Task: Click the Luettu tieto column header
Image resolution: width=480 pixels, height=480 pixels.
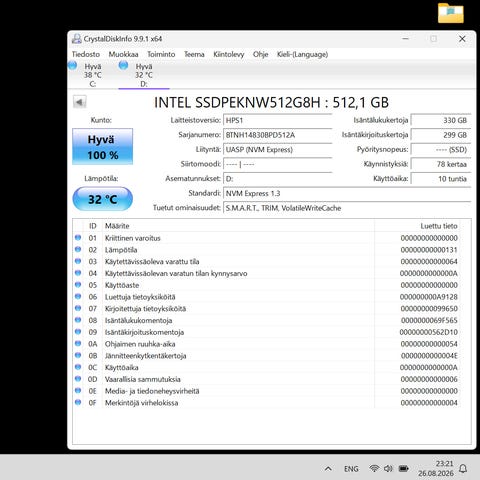Action: (439, 226)
